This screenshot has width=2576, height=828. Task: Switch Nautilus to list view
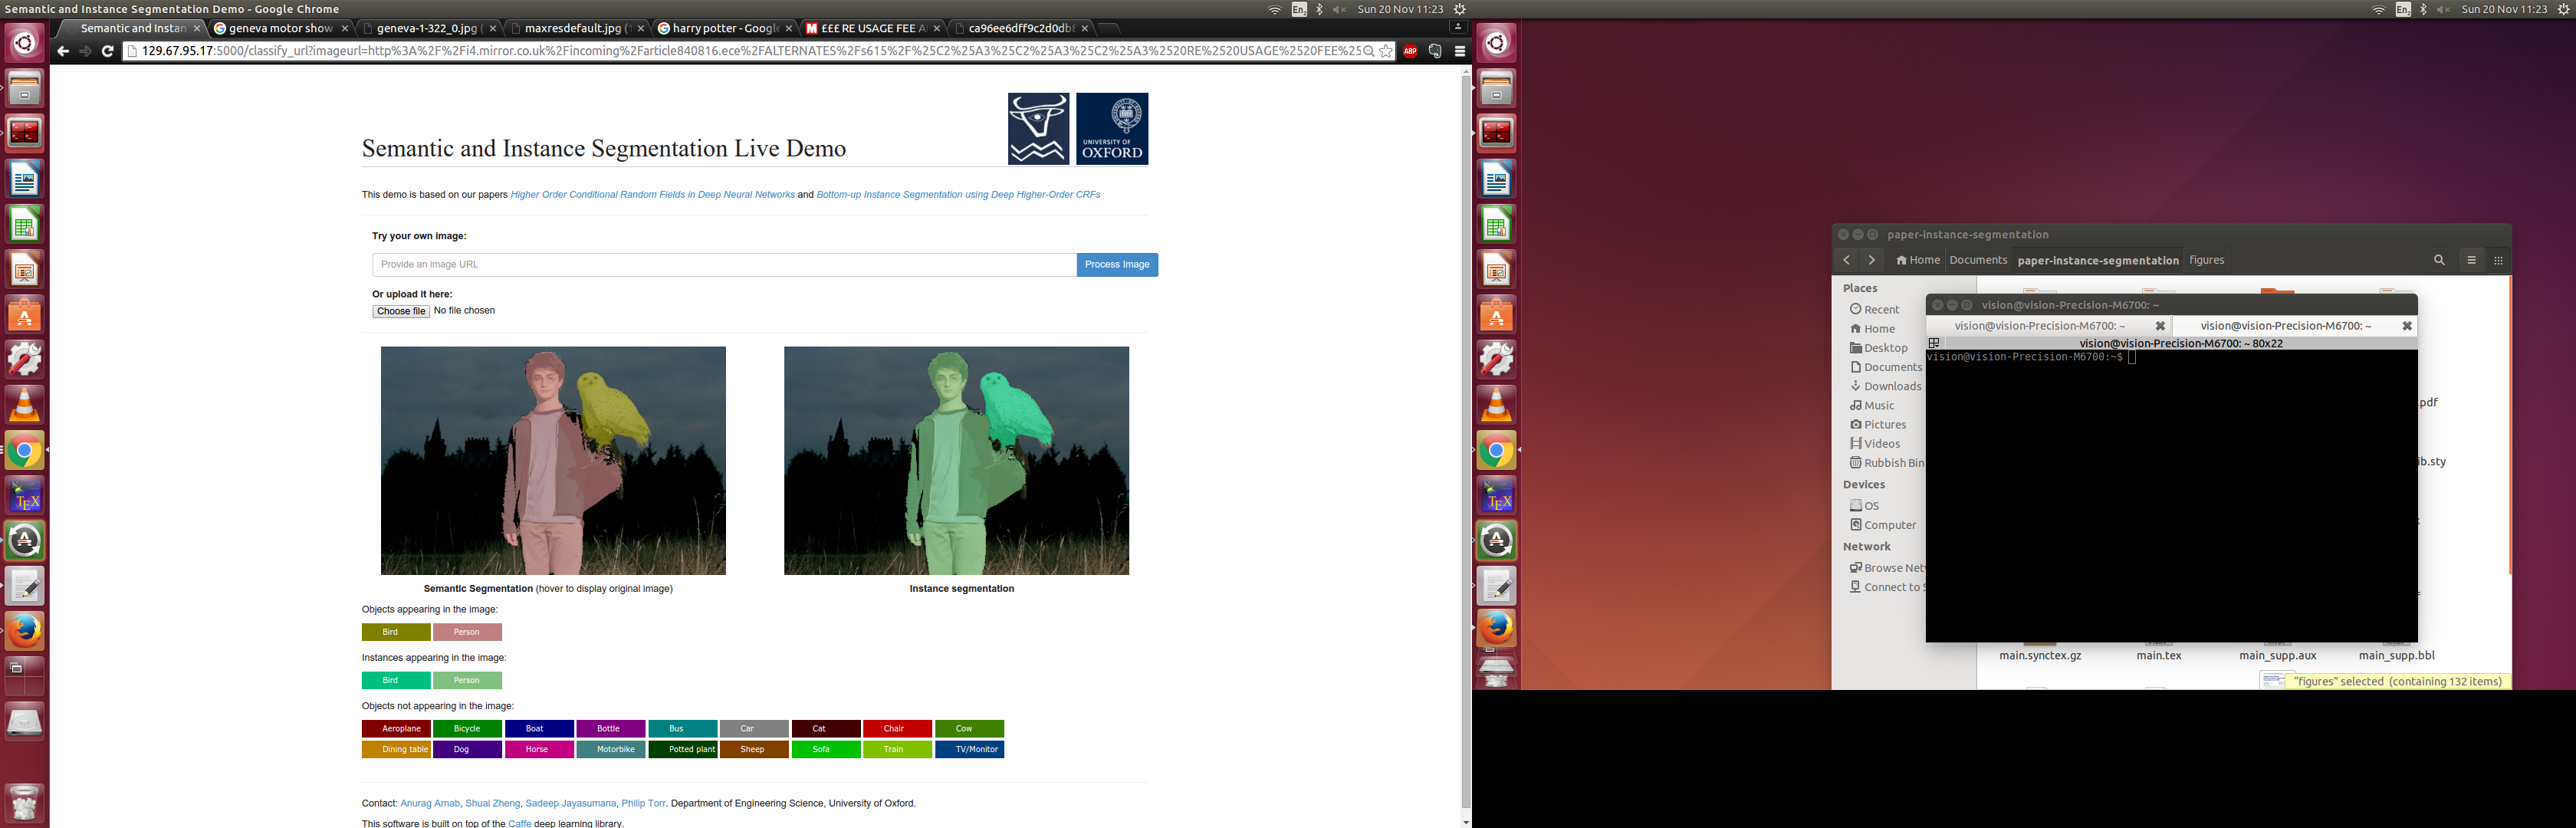tap(2471, 260)
